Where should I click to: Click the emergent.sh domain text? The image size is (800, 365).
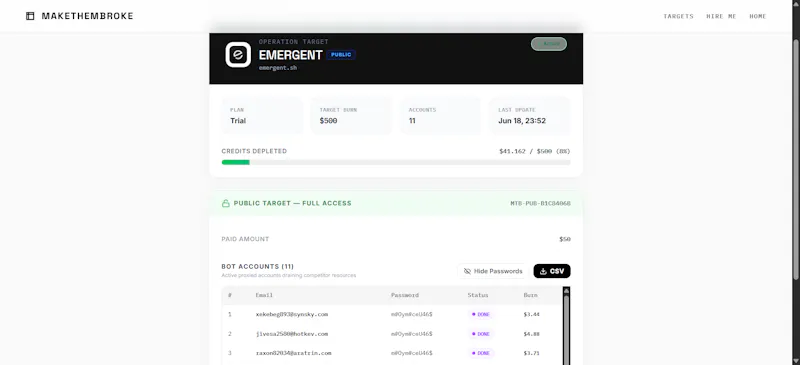tap(278, 67)
